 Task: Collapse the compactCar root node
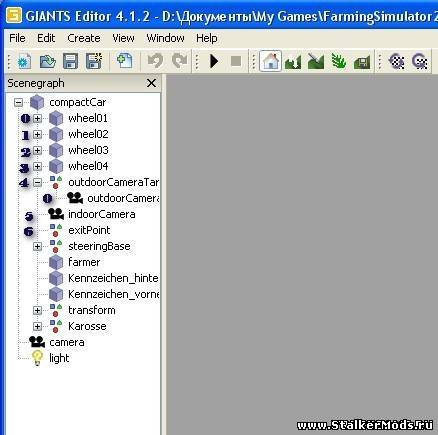[18, 102]
